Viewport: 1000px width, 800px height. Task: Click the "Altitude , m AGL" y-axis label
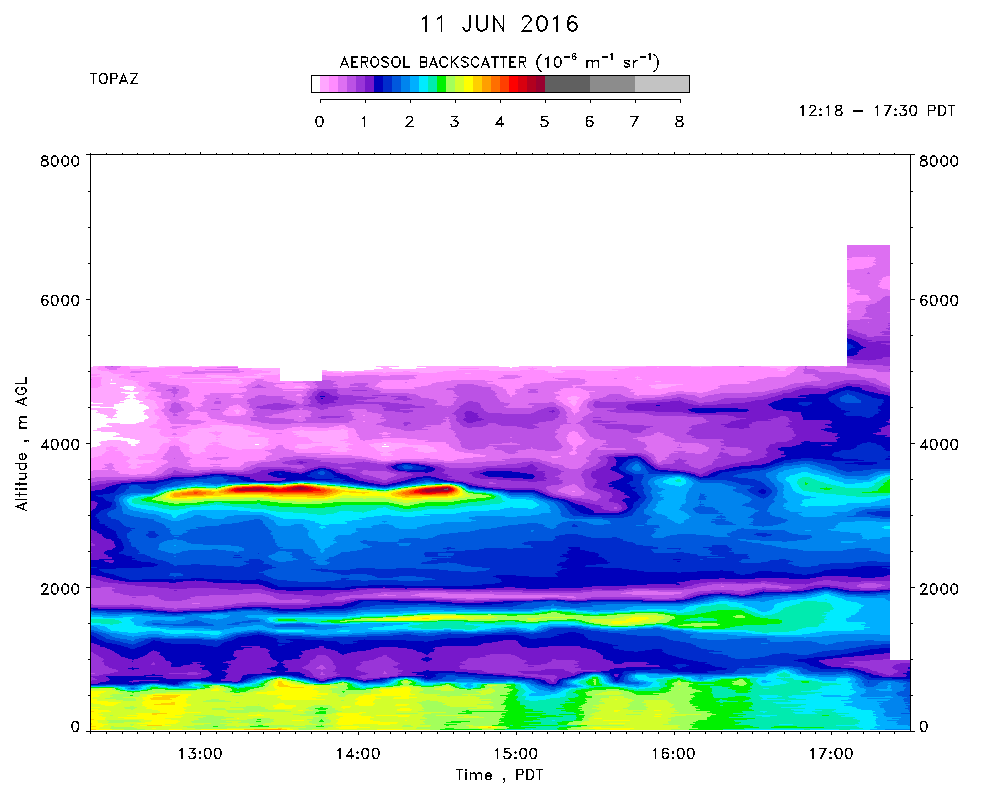coord(22,444)
